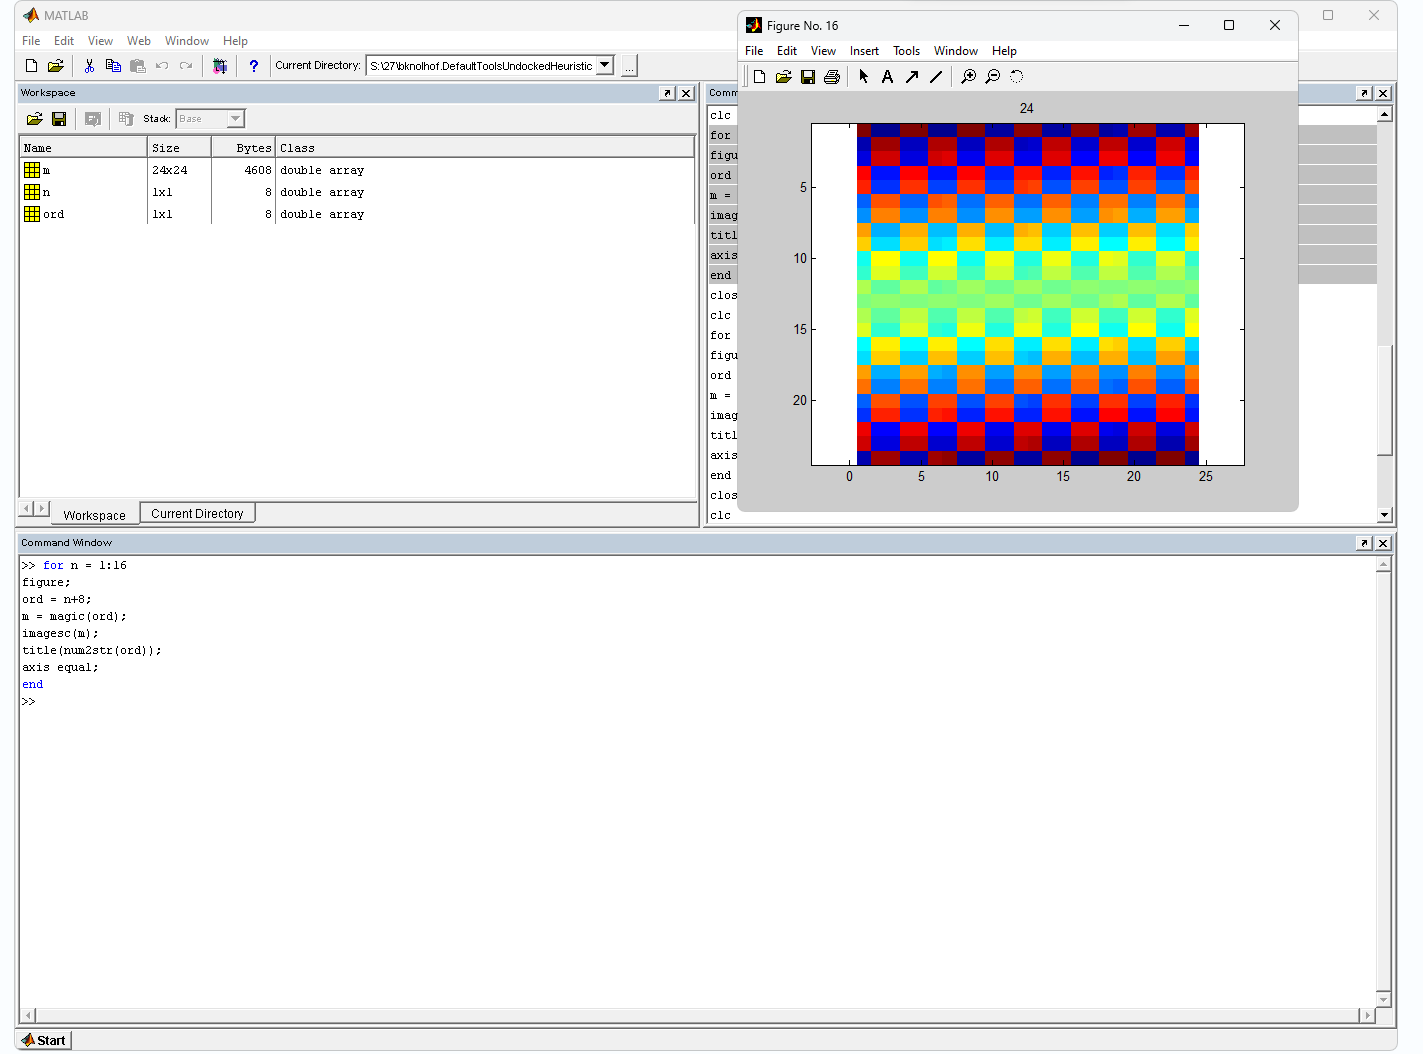Open the MATLAB help question mark icon
Viewport: 1423px width, 1054px height.
254,66
